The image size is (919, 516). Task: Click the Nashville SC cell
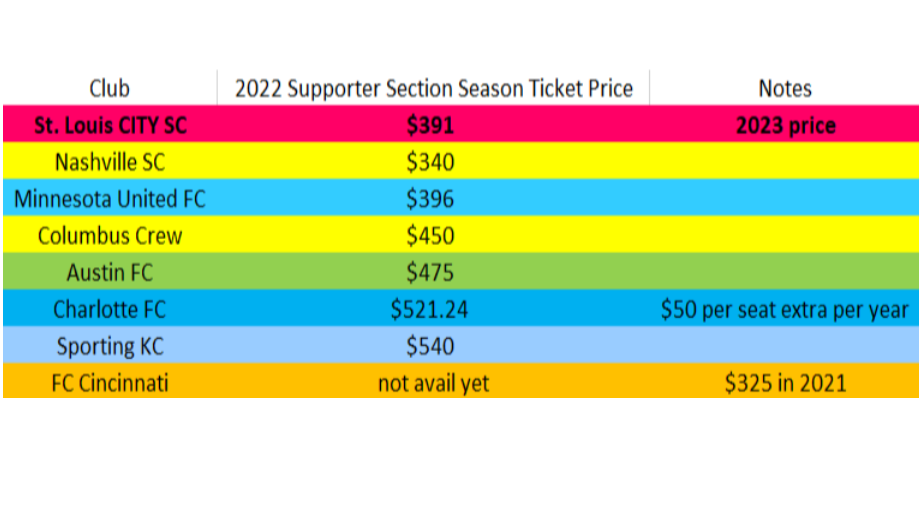(110, 162)
